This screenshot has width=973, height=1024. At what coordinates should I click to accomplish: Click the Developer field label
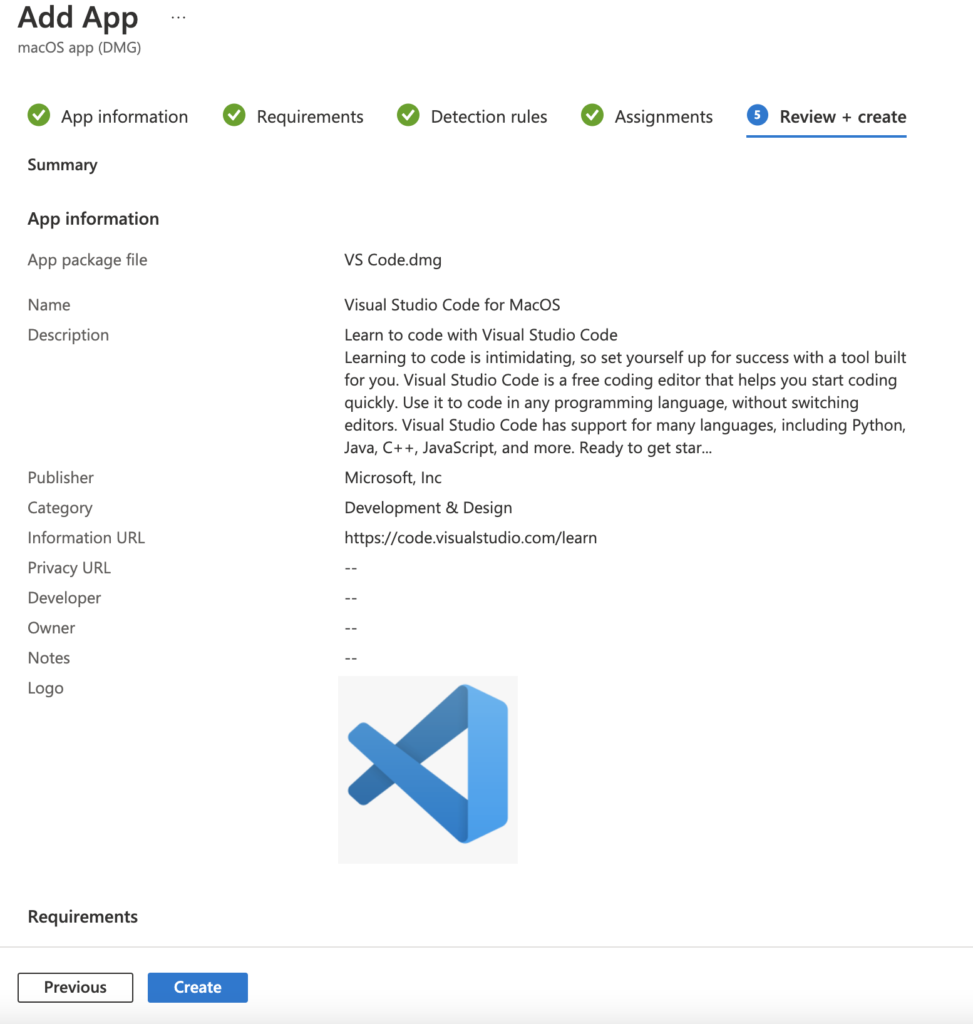coord(64,598)
